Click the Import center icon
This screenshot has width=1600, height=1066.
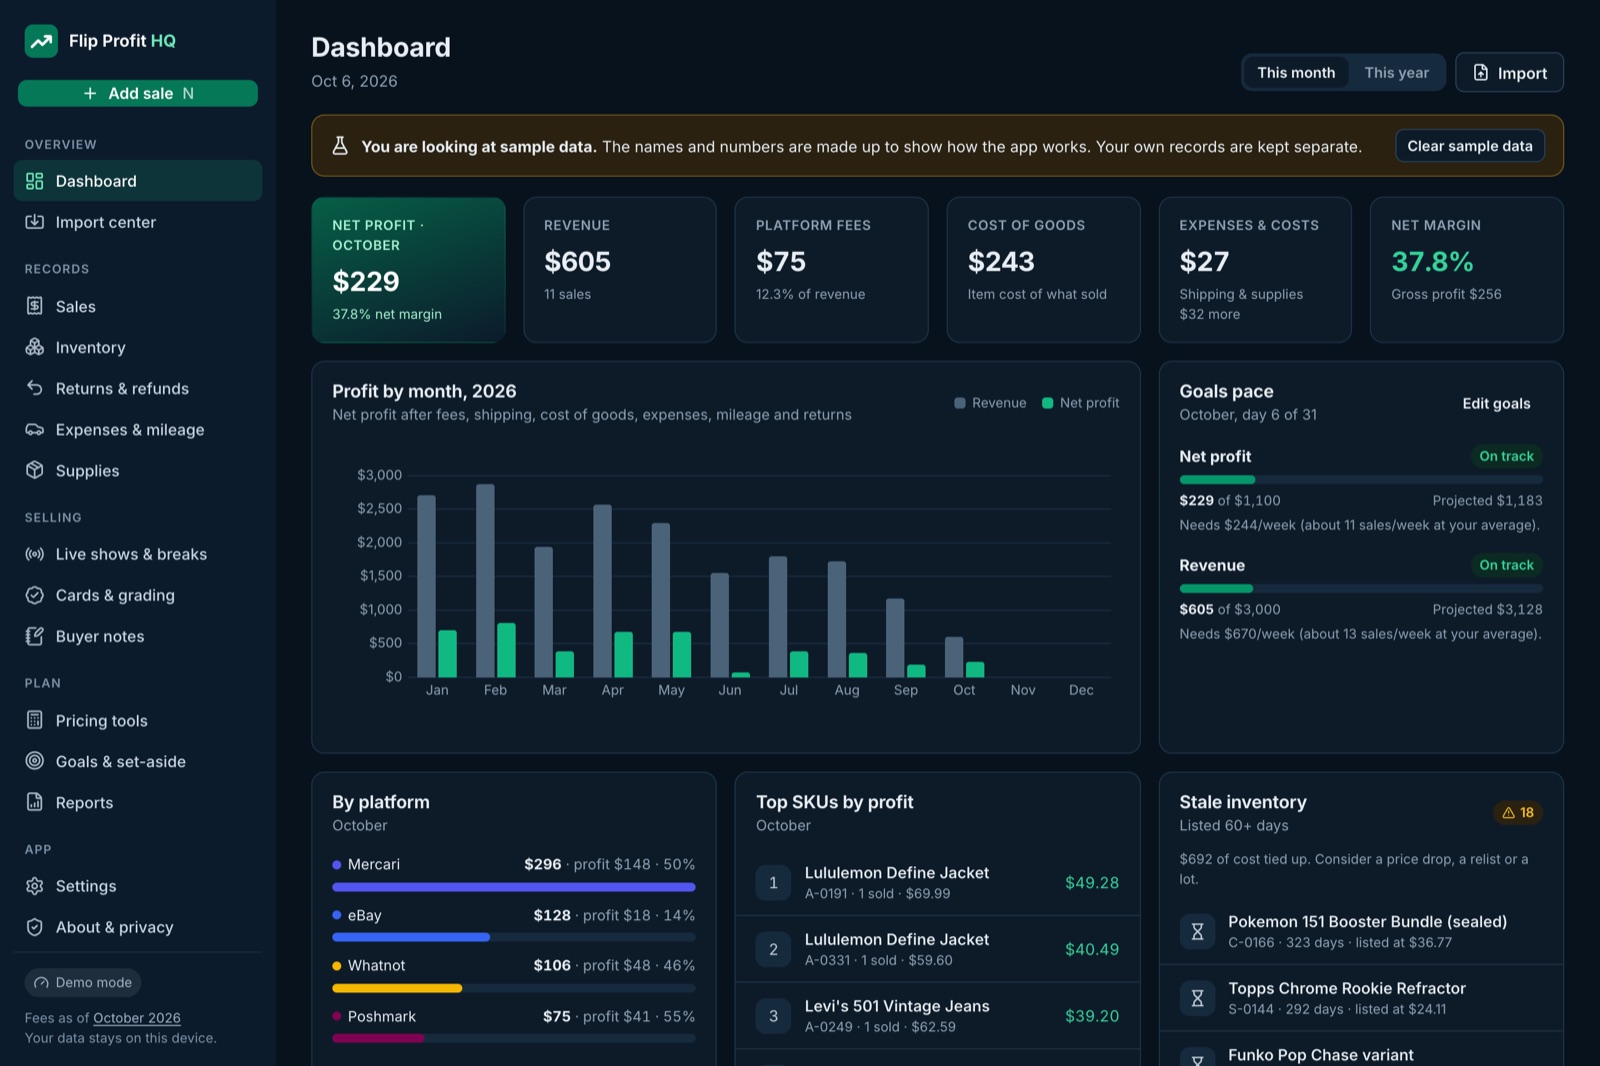coord(35,222)
